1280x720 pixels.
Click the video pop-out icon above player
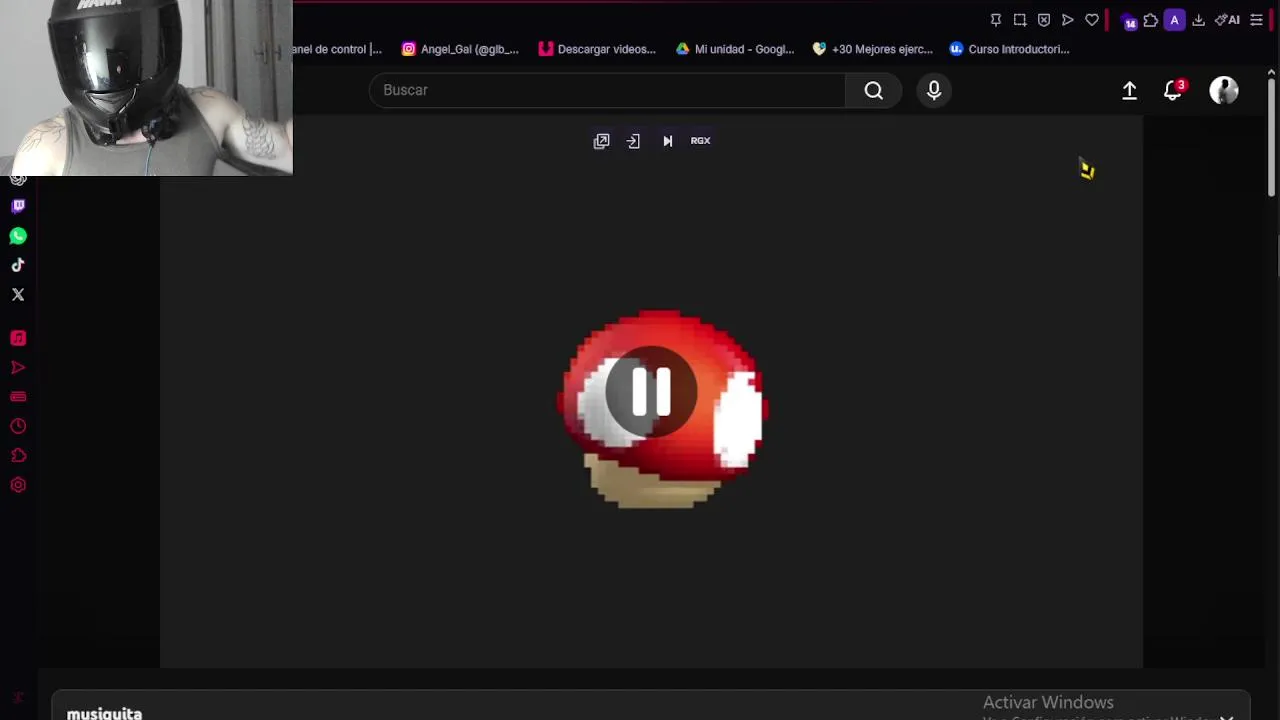coord(601,141)
